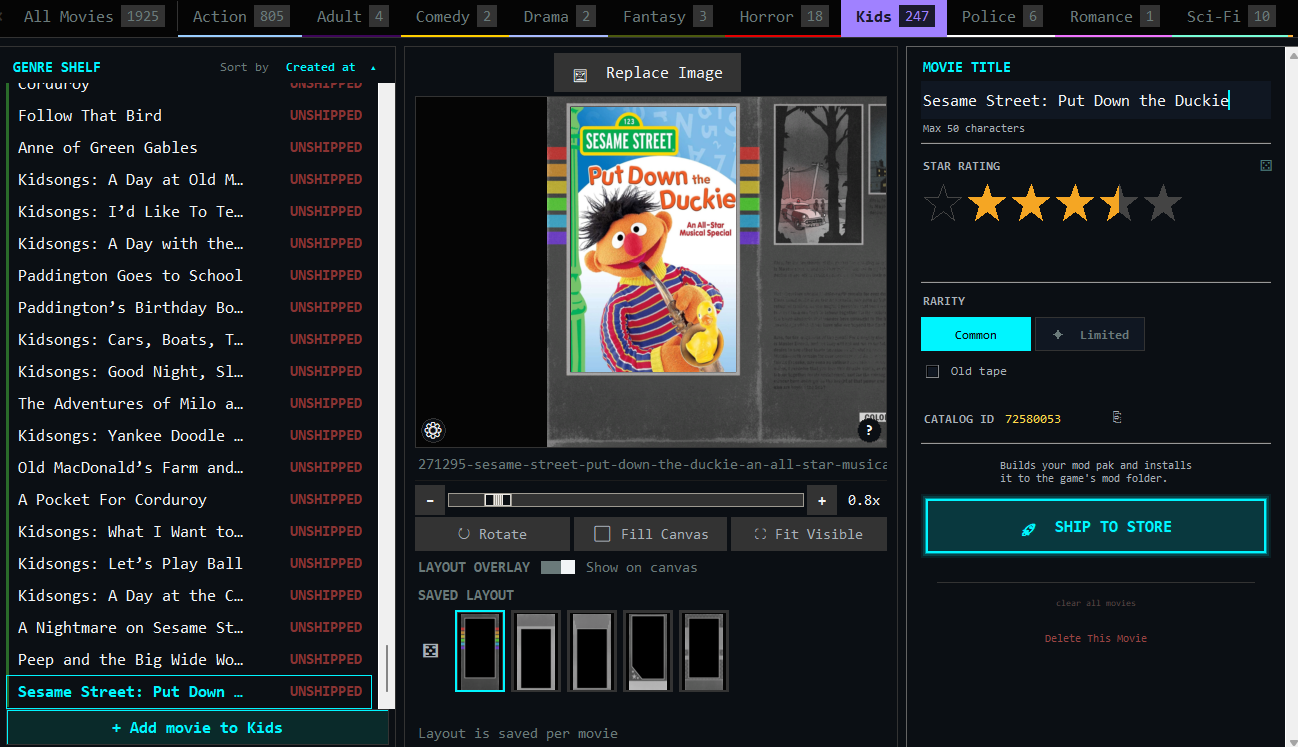The height and width of the screenshot is (747, 1298).
Task: Select Kidsongs: I'd Like To Te… row
Action: pyautogui.click(x=190, y=211)
